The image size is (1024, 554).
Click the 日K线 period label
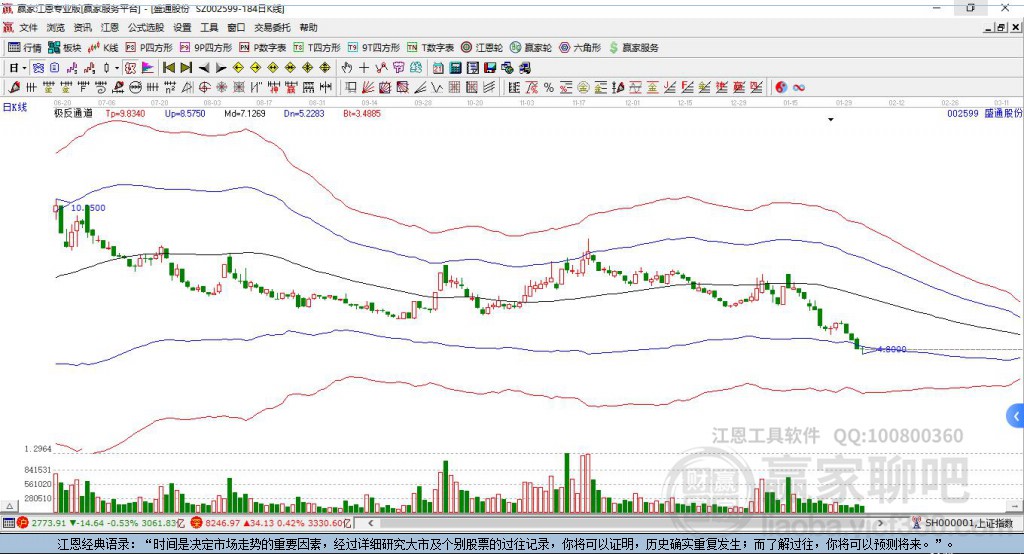click(x=15, y=107)
